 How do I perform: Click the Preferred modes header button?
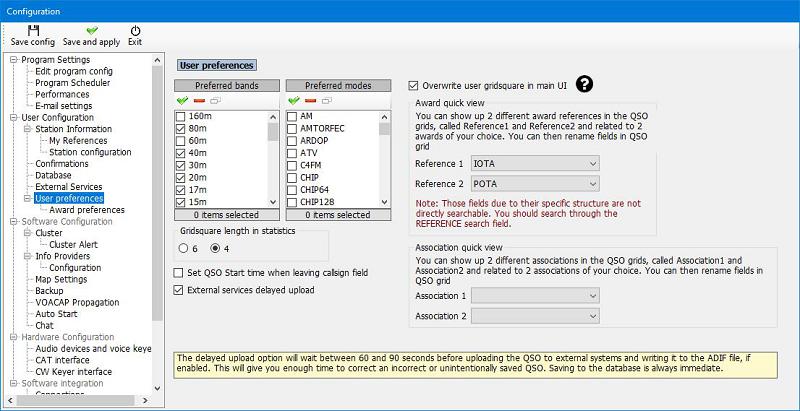point(338,86)
